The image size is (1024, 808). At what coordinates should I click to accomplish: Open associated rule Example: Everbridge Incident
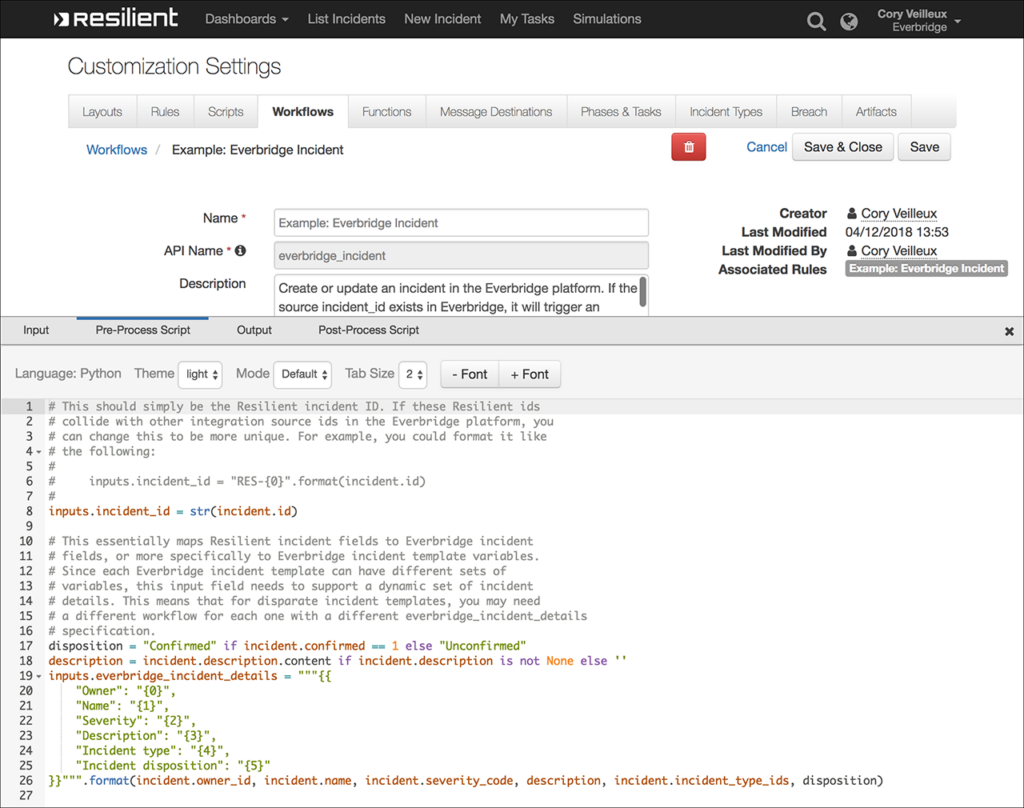[926, 268]
